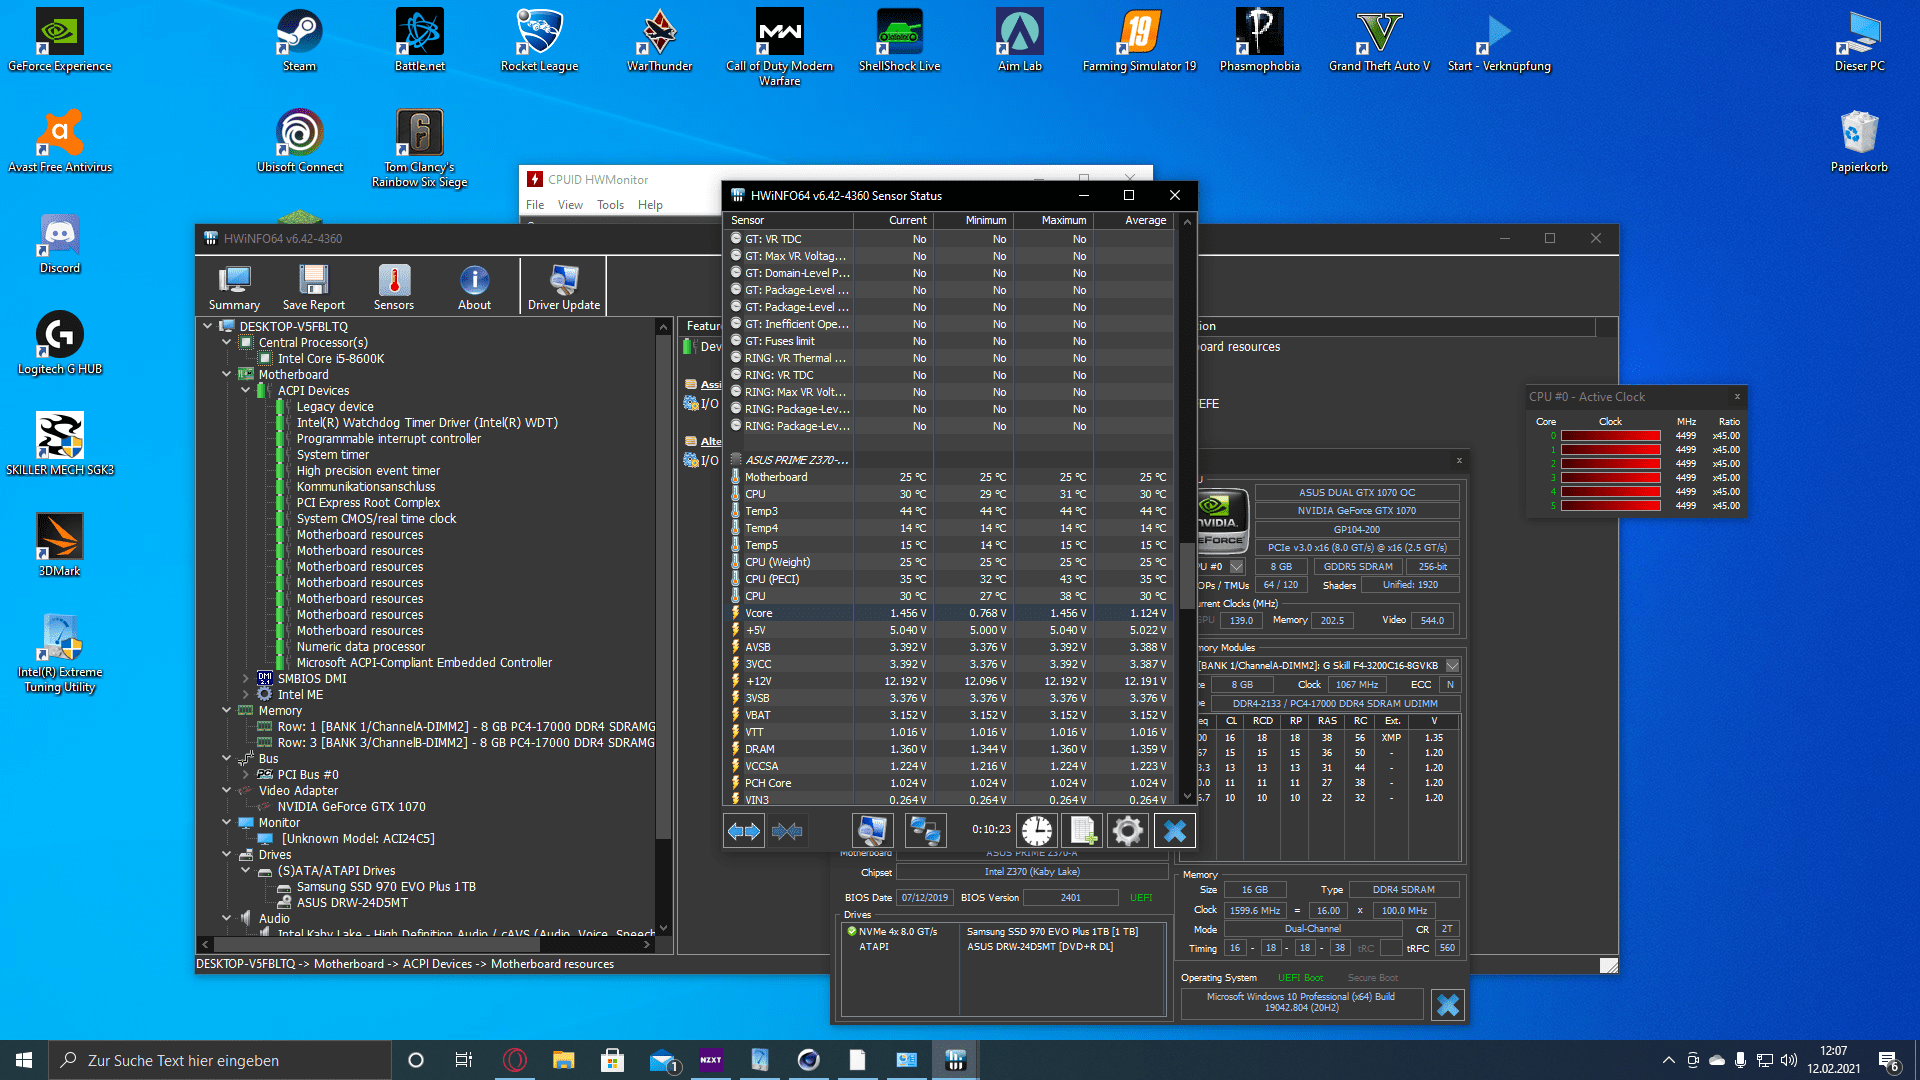Click volume icon in system tray
The height and width of the screenshot is (1080, 1920).
click(x=1788, y=1060)
